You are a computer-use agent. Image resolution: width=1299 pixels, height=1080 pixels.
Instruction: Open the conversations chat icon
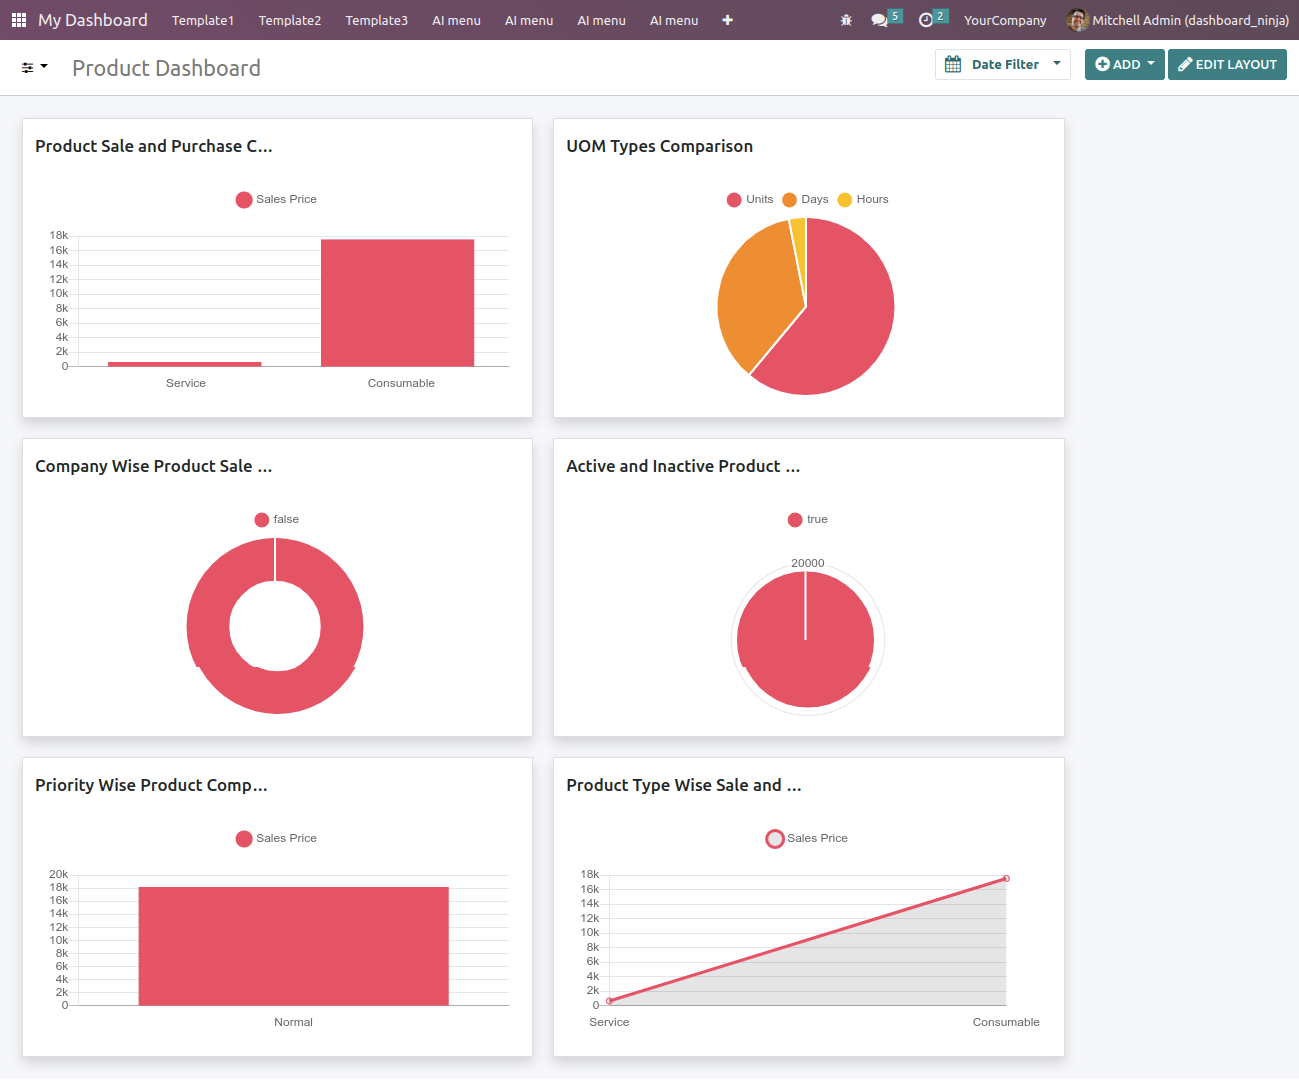[x=879, y=20]
